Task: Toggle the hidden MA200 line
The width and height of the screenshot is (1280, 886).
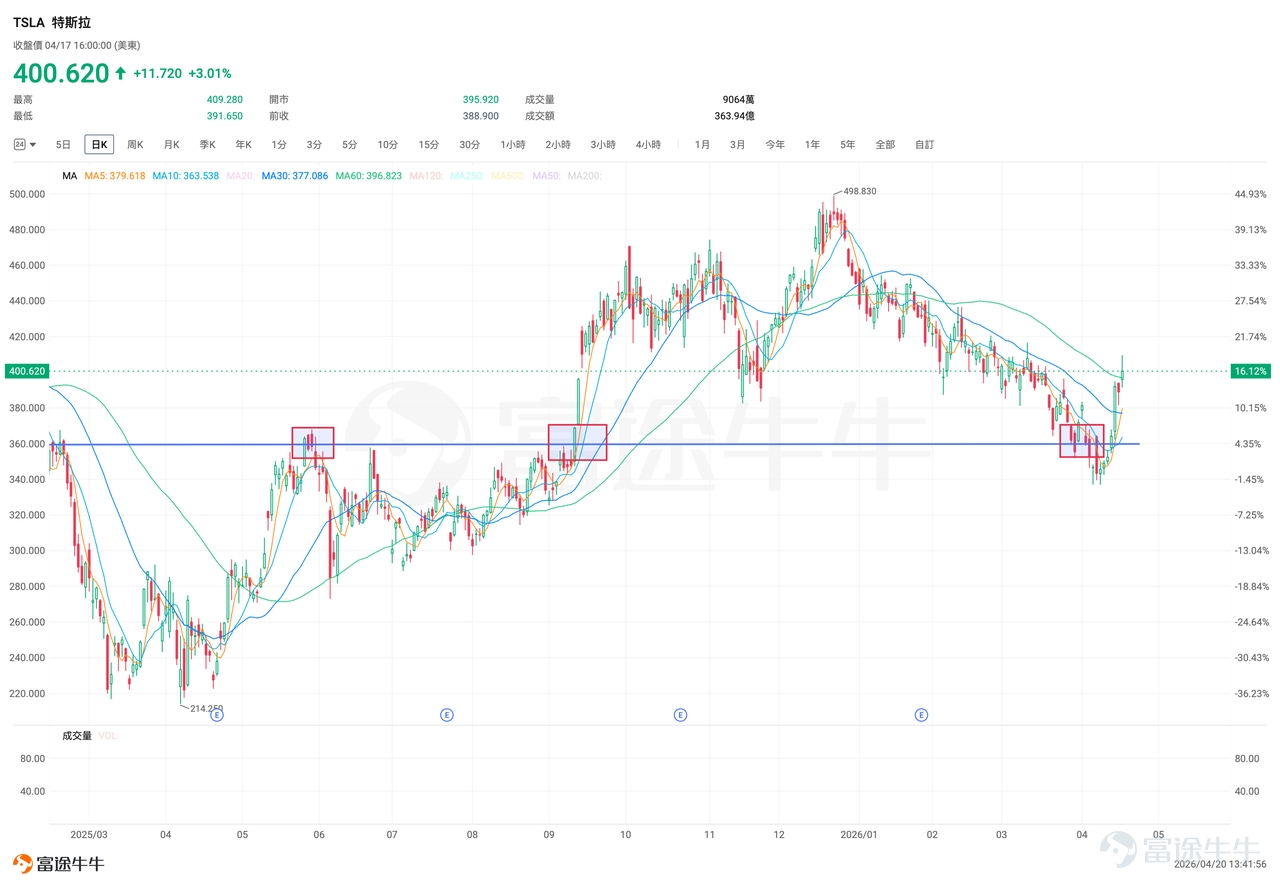Action: point(584,176)
